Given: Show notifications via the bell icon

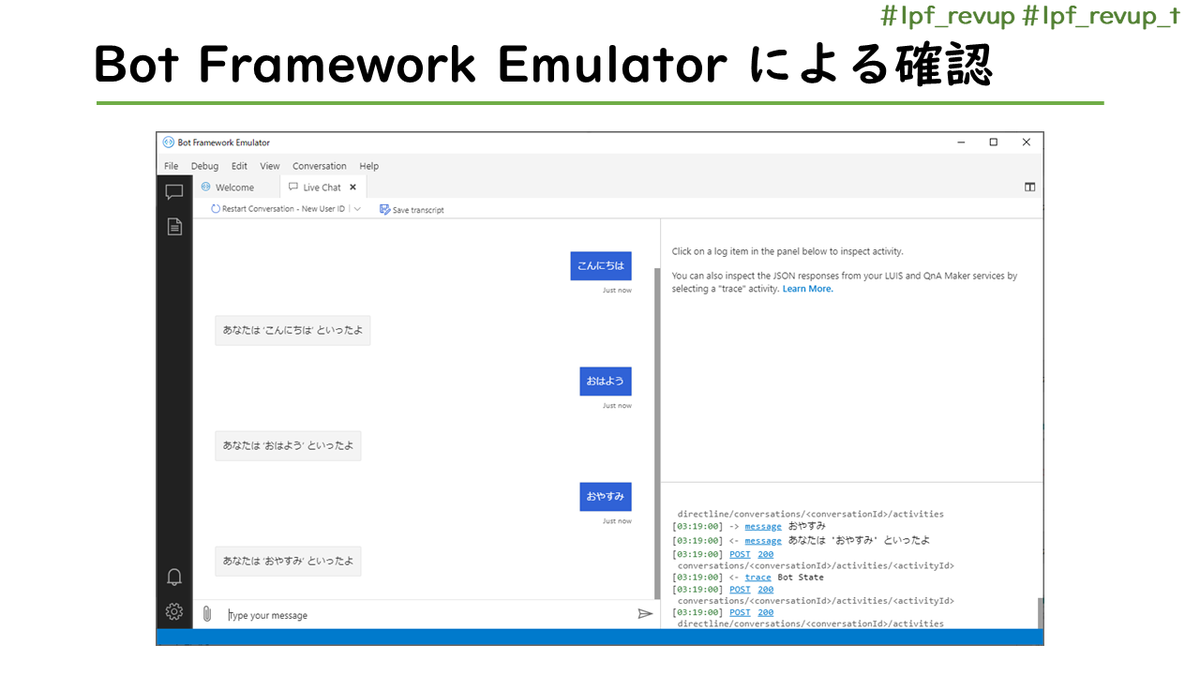Looking at the screenshot, I should point(174,577).
